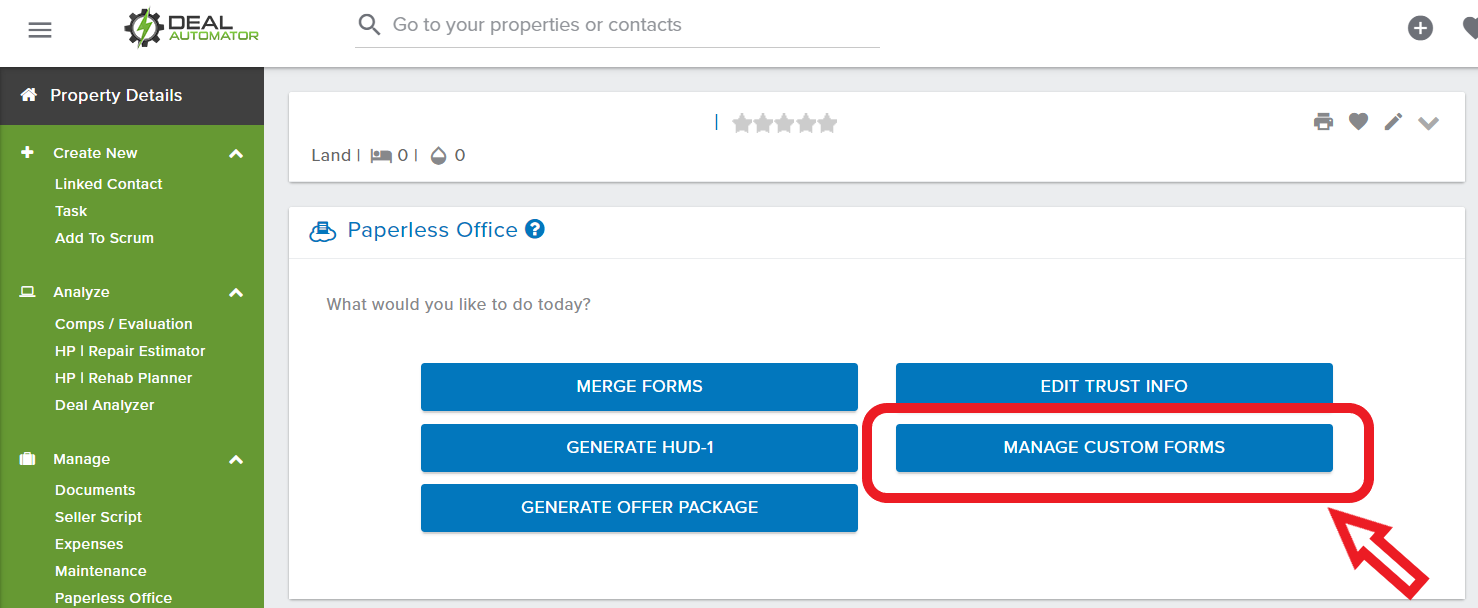
Task: Edit property with the pencil icon
Action: click(x=1393, y=122)
